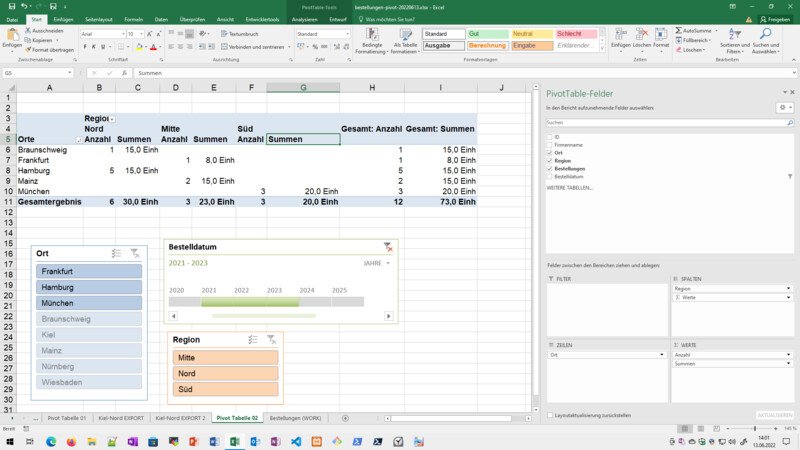Open the Name Box dropdown
The image size is (800, 450).
[69, 73]
